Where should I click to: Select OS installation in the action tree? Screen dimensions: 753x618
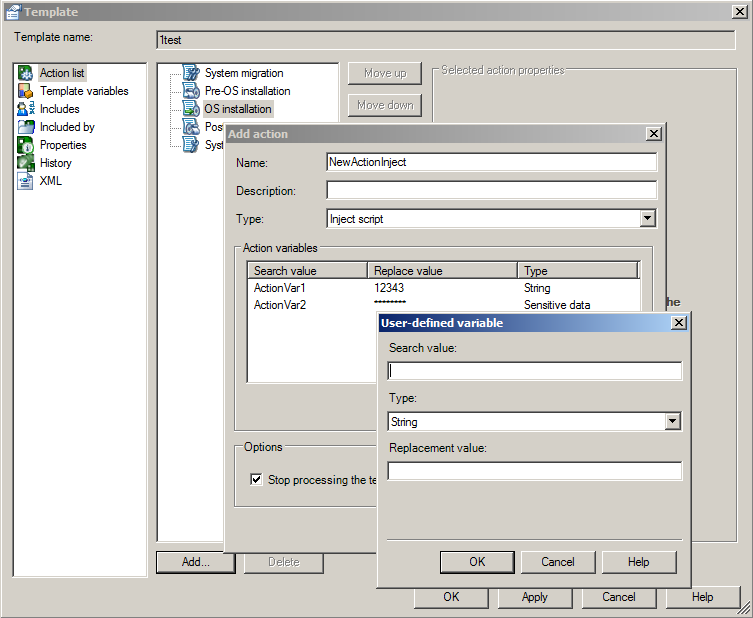pos(237,108)
